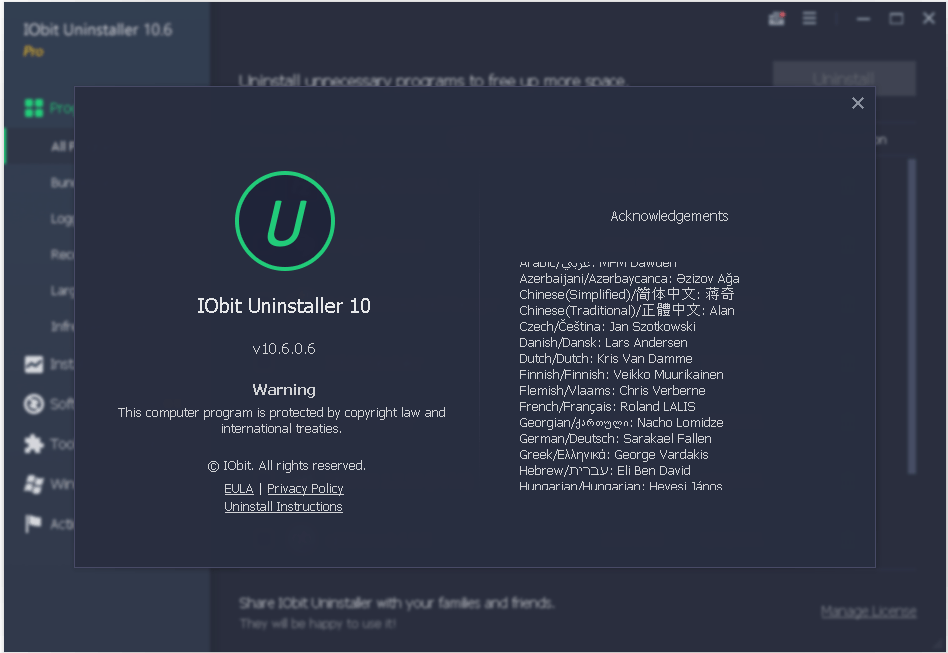Click the Programs grid icon in sidebar
948x653 pixels.
[x=34, y=108]
